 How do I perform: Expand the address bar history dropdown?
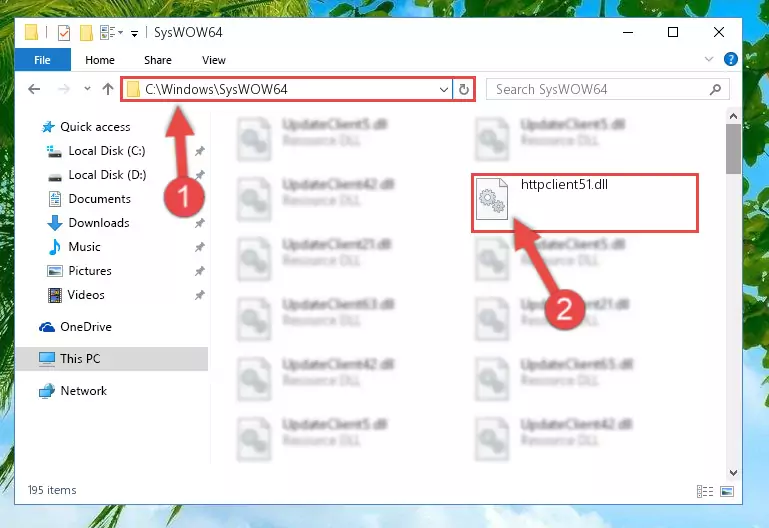[x=443, y=89]
